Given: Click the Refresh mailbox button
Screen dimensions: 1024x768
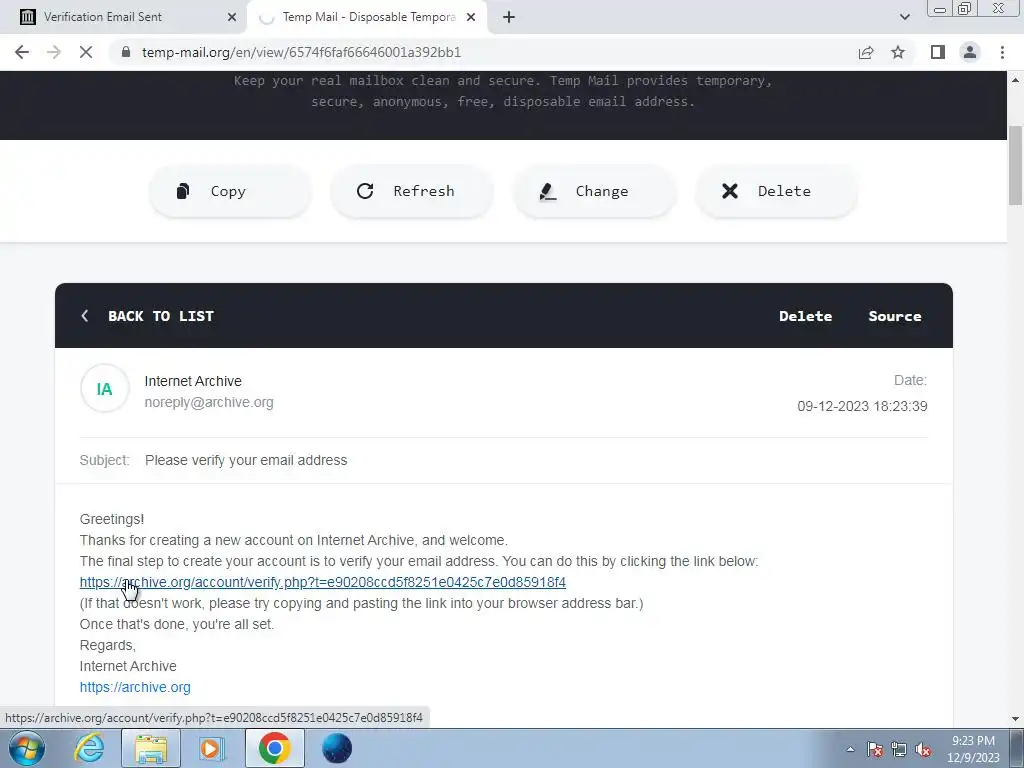Looking at the screenshot, I should pos(411,191).
